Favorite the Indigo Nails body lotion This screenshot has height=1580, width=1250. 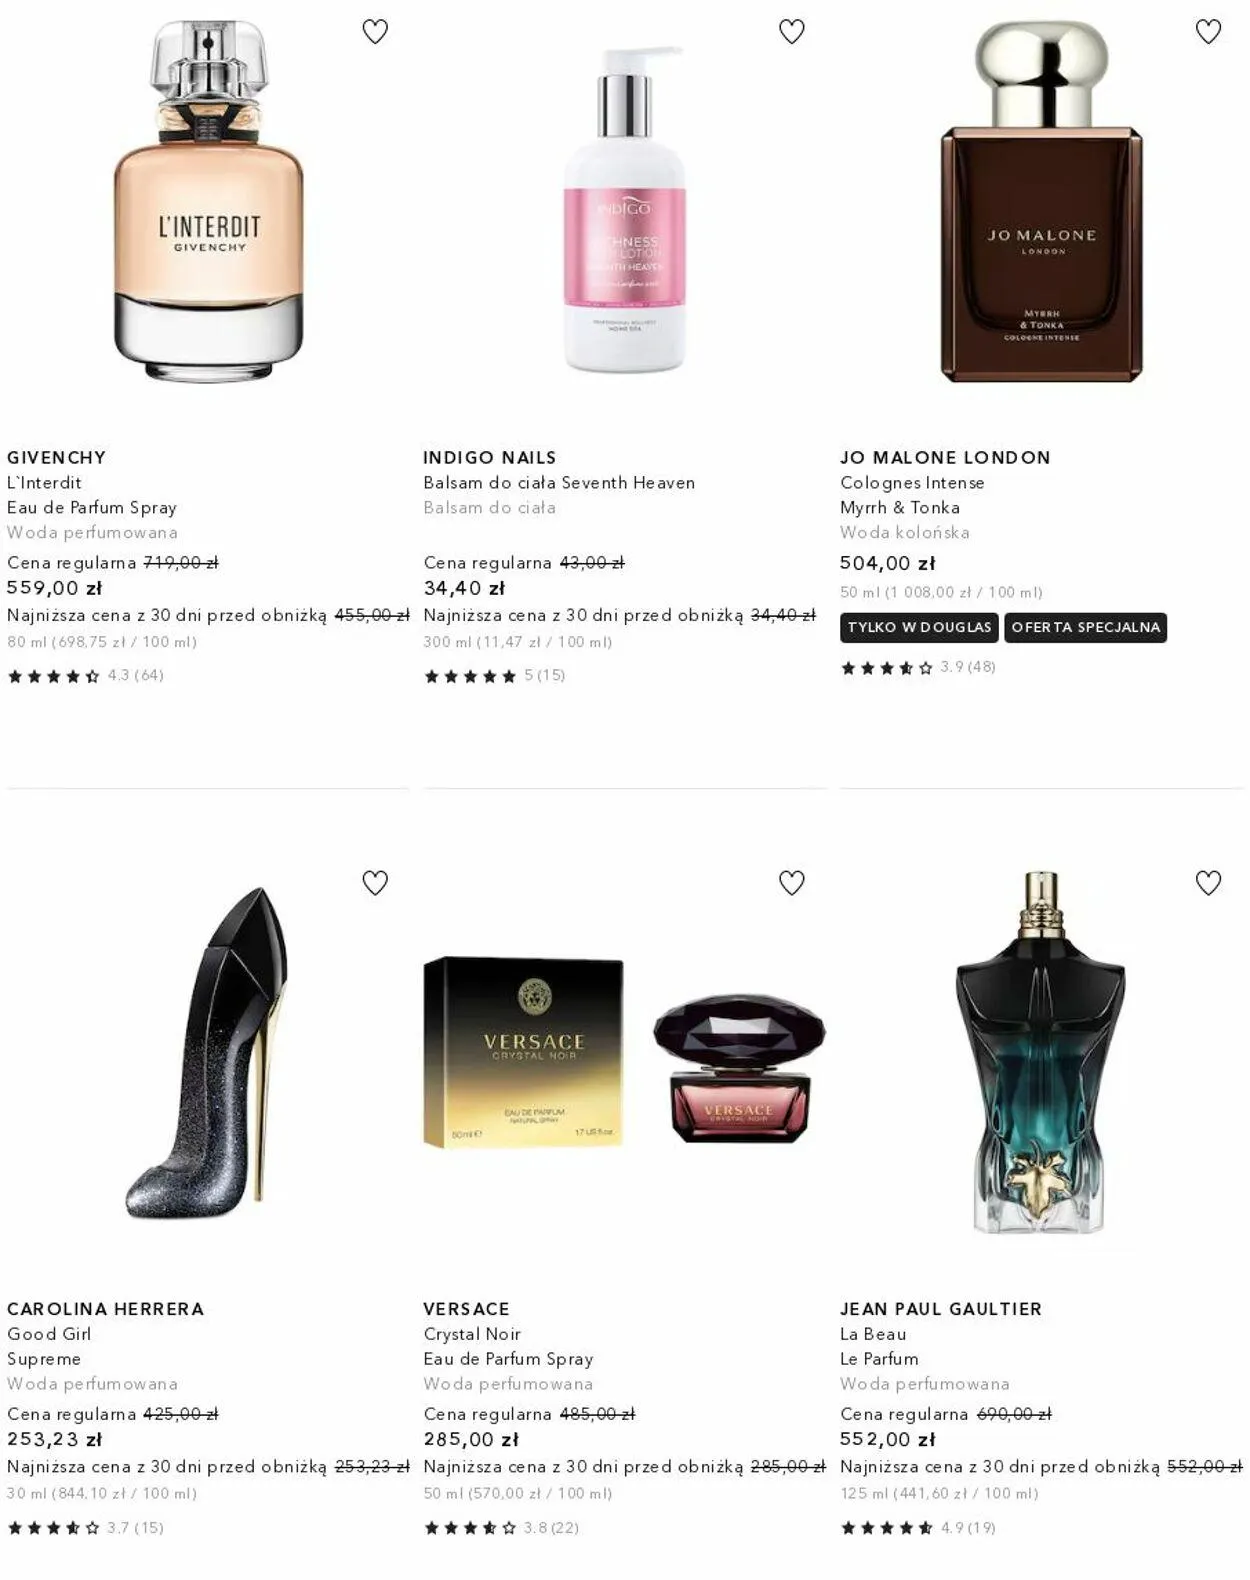[792, 32]
